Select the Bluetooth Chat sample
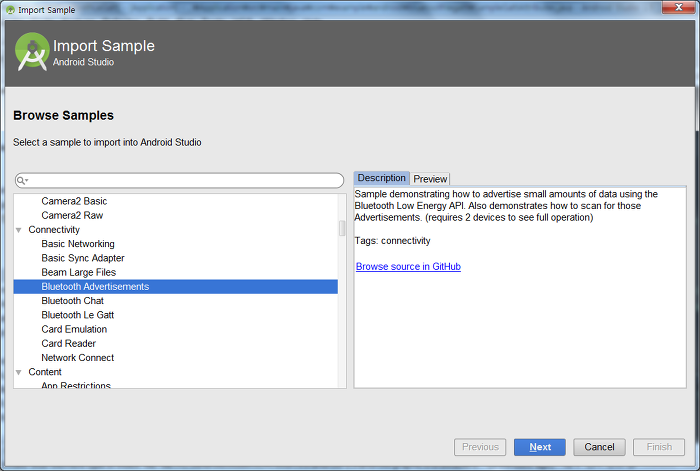 pyautogui.click(x=72, y=301)
